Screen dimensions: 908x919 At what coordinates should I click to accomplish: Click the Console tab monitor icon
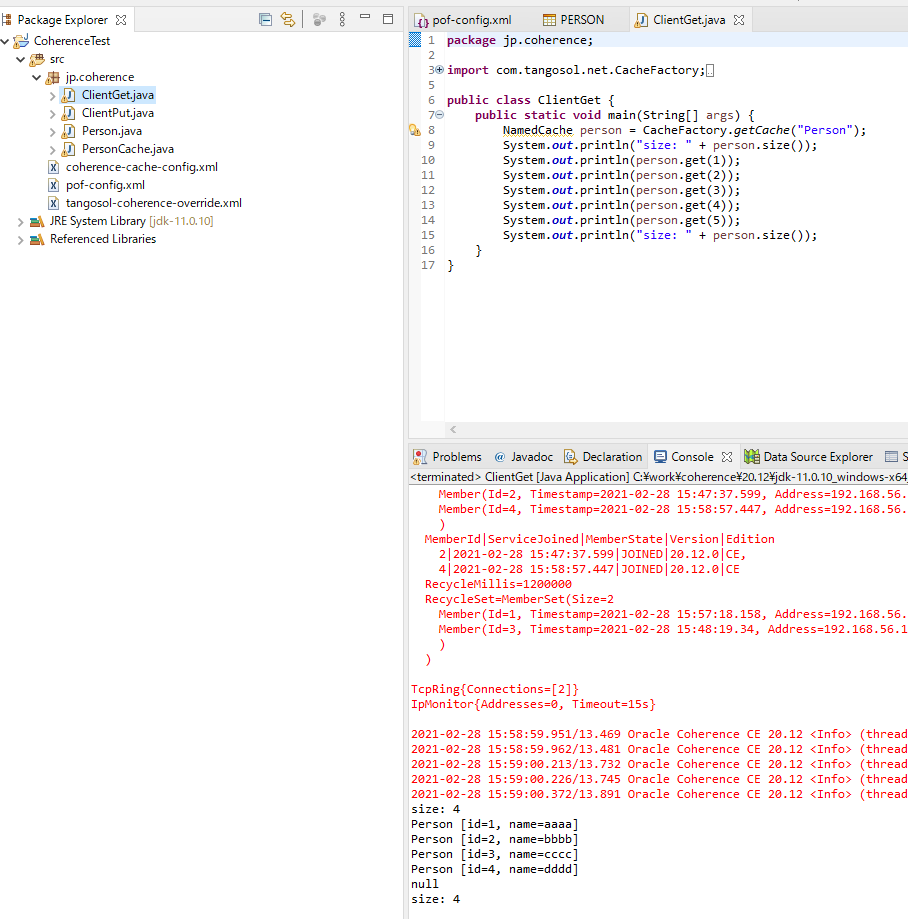click(x=661, y=457)
